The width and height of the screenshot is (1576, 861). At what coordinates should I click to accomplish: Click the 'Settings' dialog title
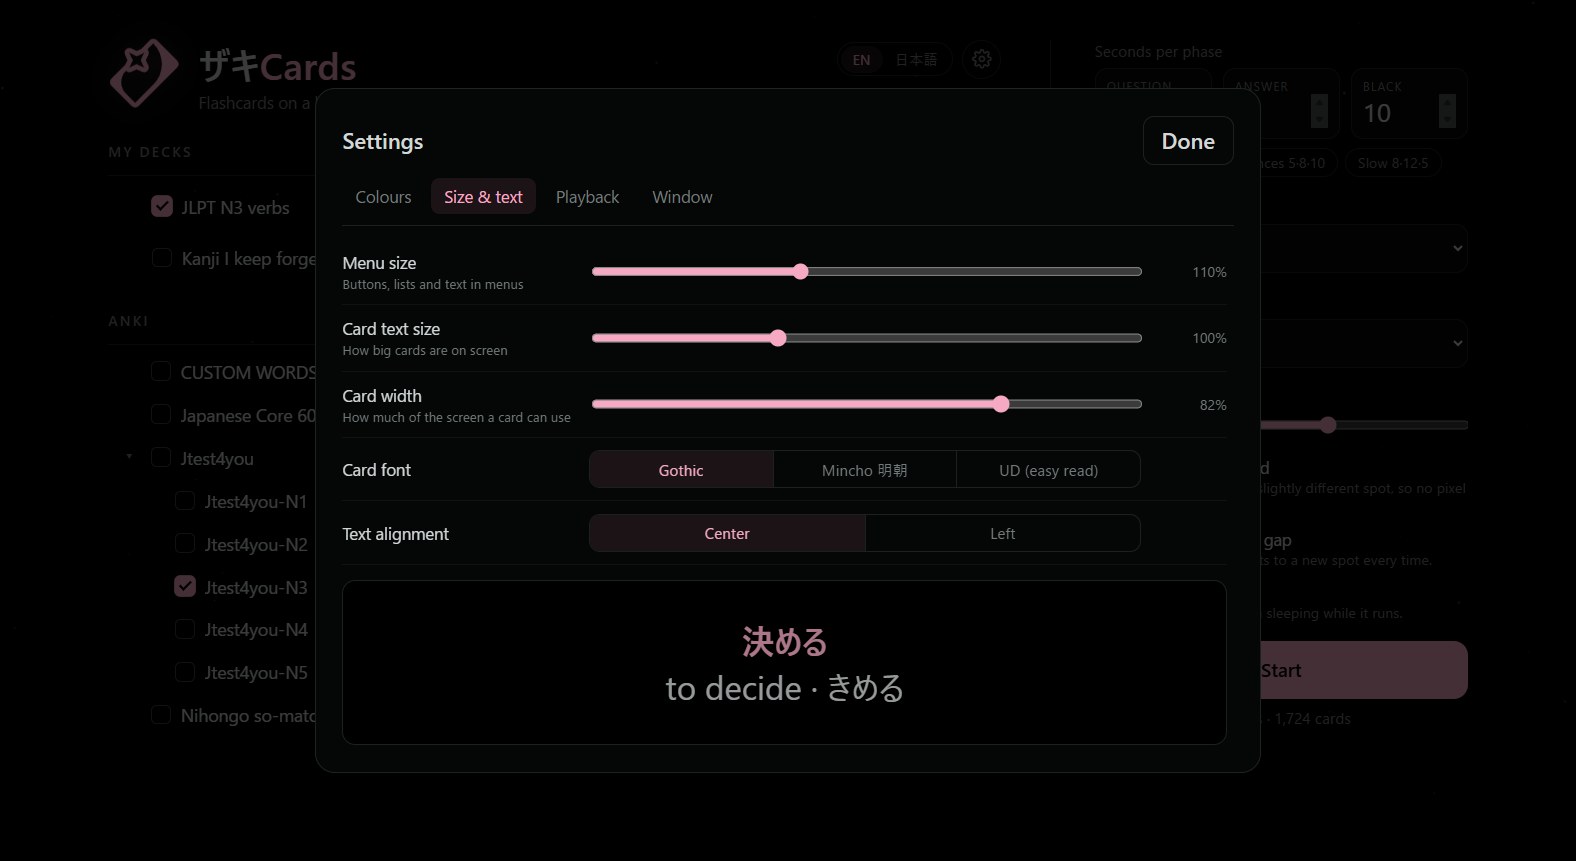pos(382,141)
